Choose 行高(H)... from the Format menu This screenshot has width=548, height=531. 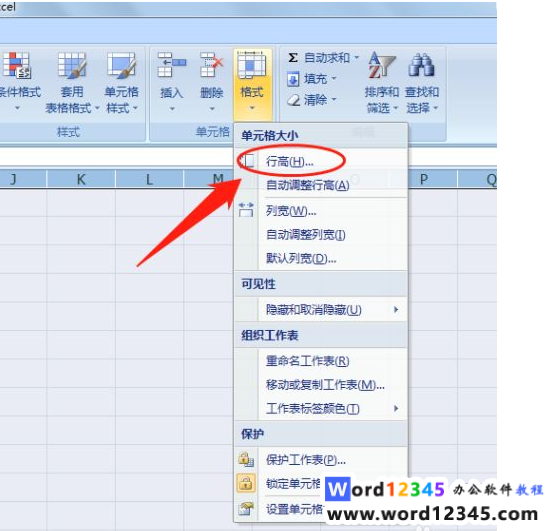(320, 162)
